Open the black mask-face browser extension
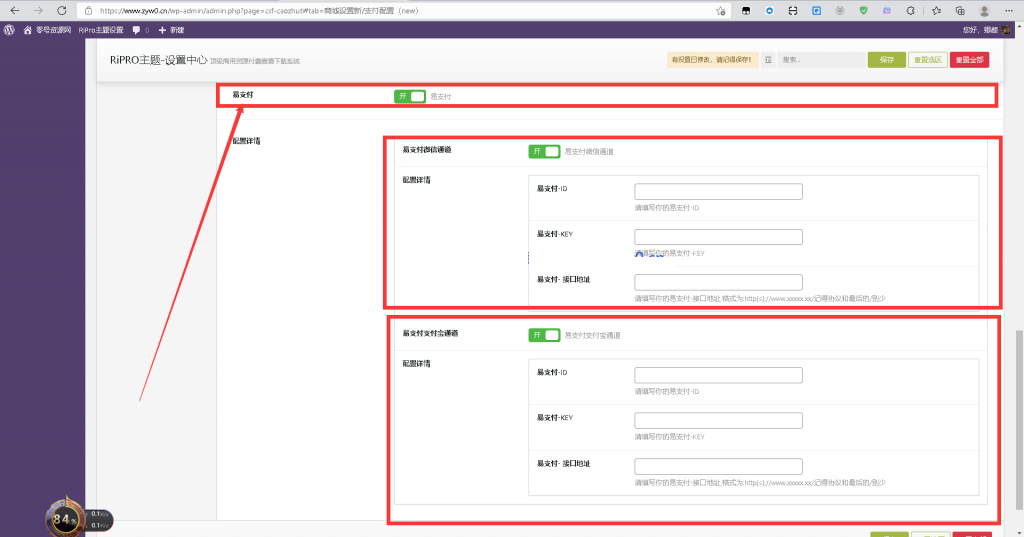Image resolution: width=1024 pixels, height=537 pixels. 746,10
